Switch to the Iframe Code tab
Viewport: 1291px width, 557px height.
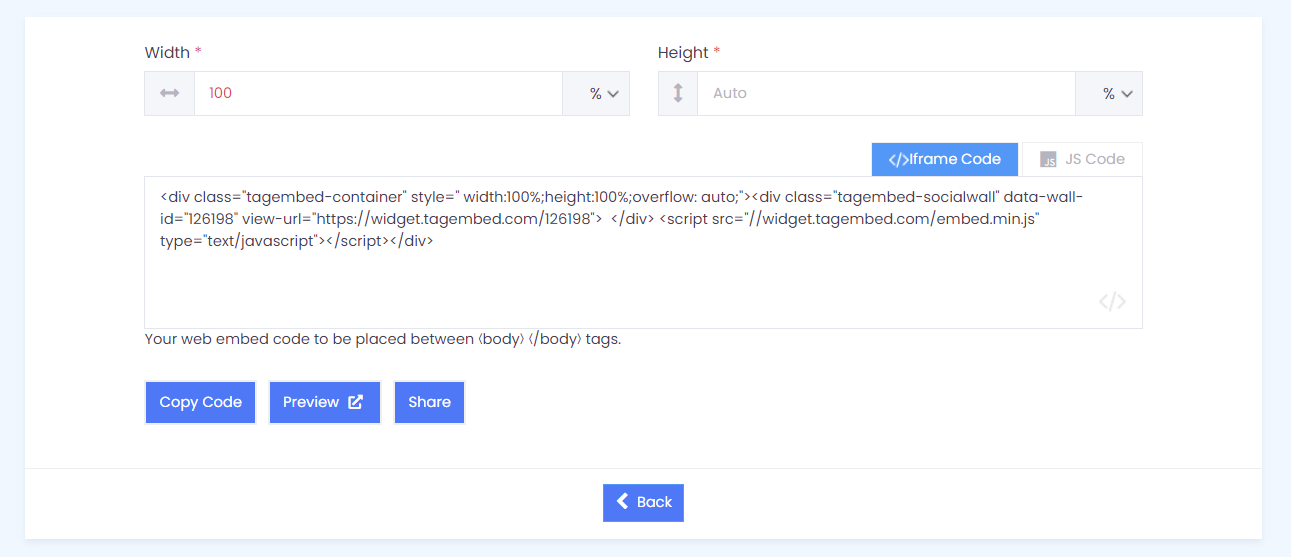click(x=945, y=159)
